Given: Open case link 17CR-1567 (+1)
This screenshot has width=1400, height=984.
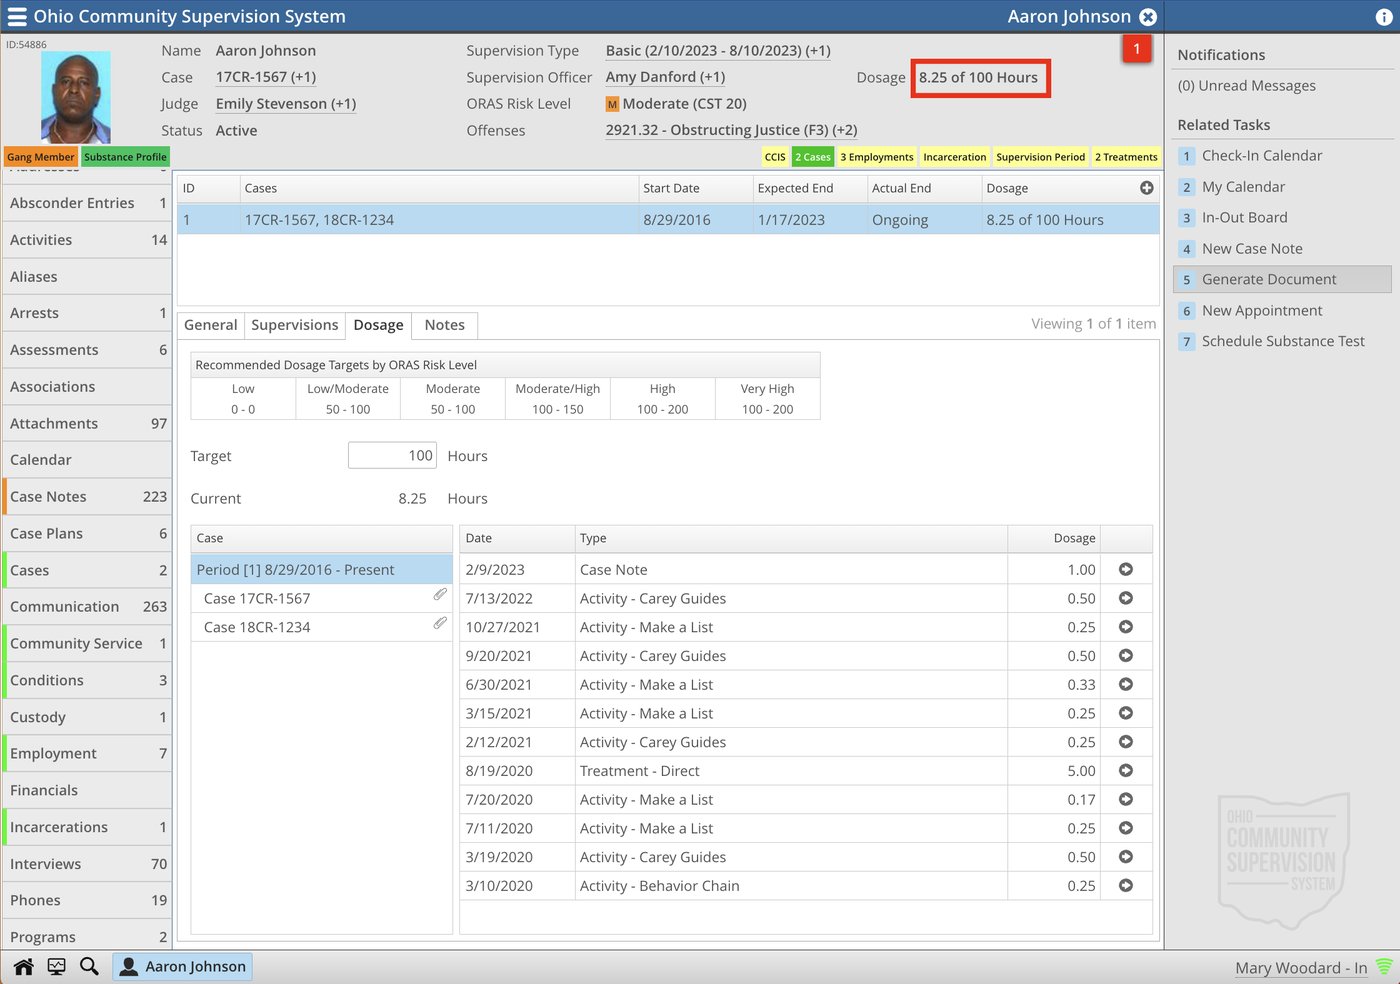Looking at the screenshot, I should click(x=266, y=77).
